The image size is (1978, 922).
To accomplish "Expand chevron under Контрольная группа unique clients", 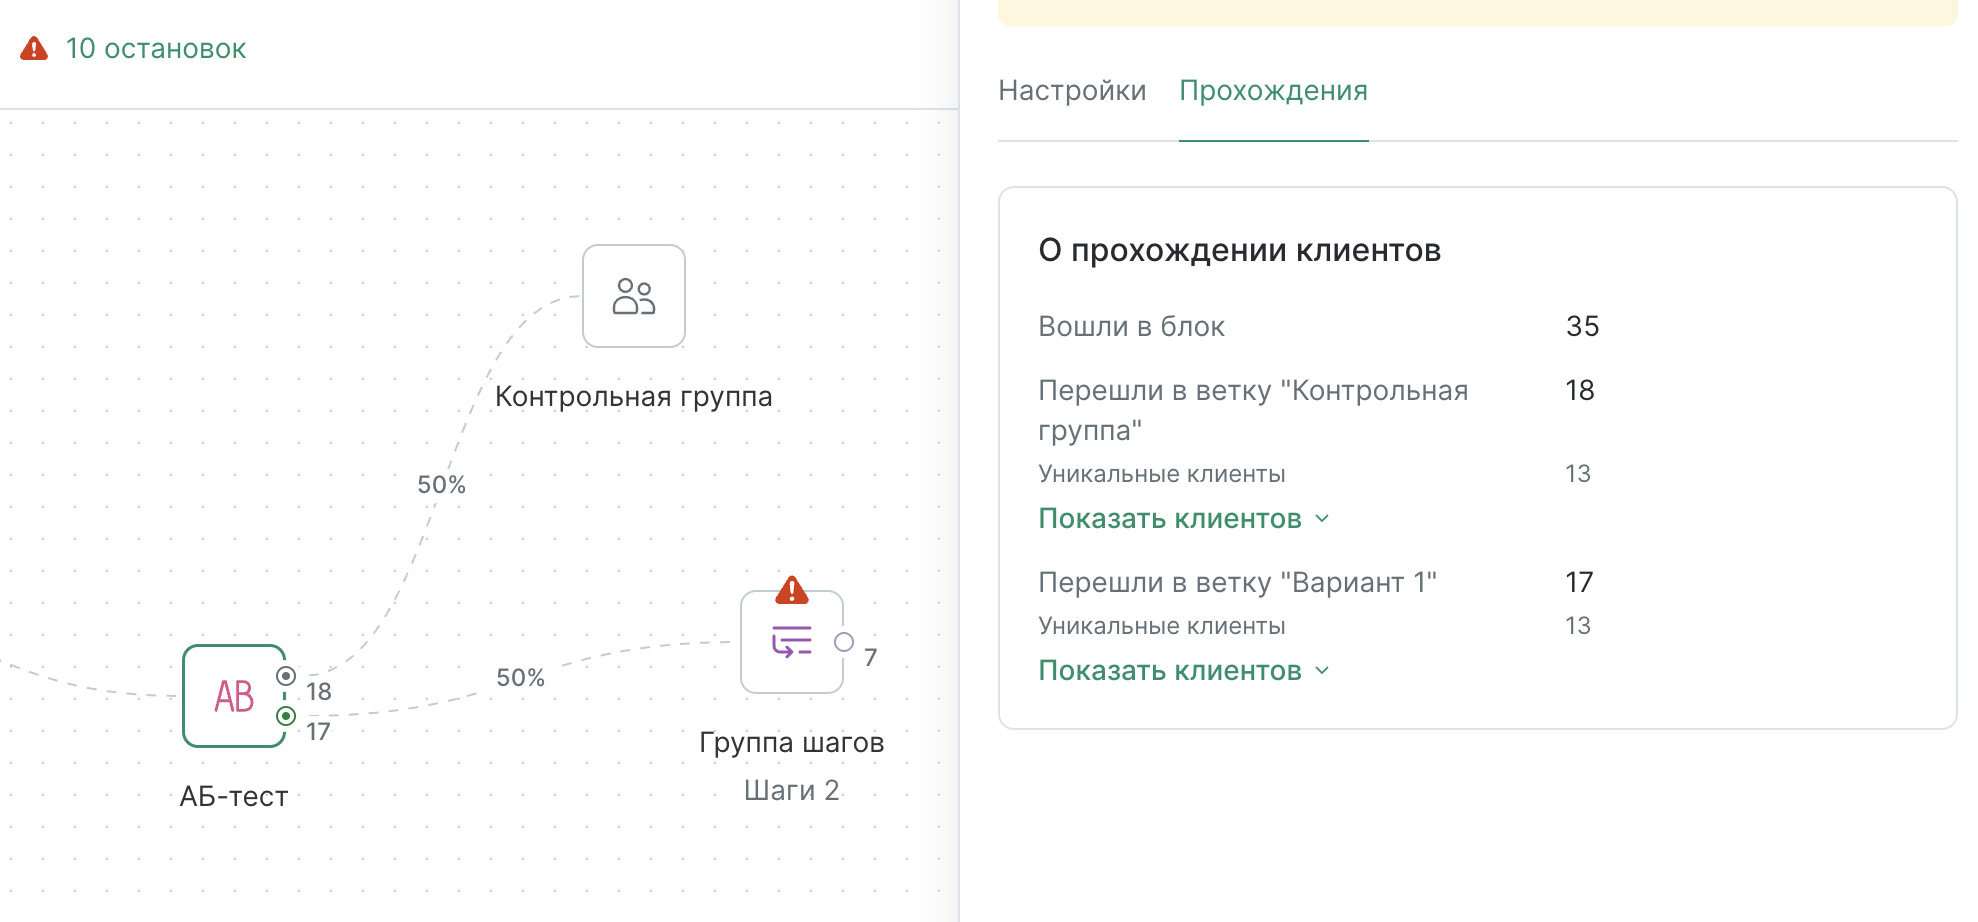I will pos(1322,519).
